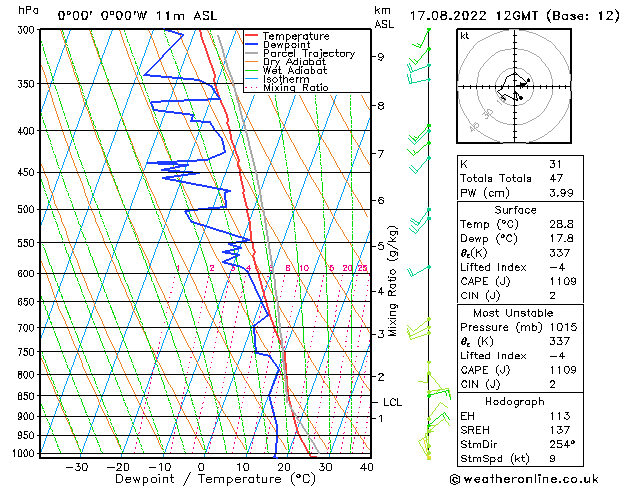
Task: Click 'CIN (J)' in the Most Unstable section
Action: click(x=480, y=385)
